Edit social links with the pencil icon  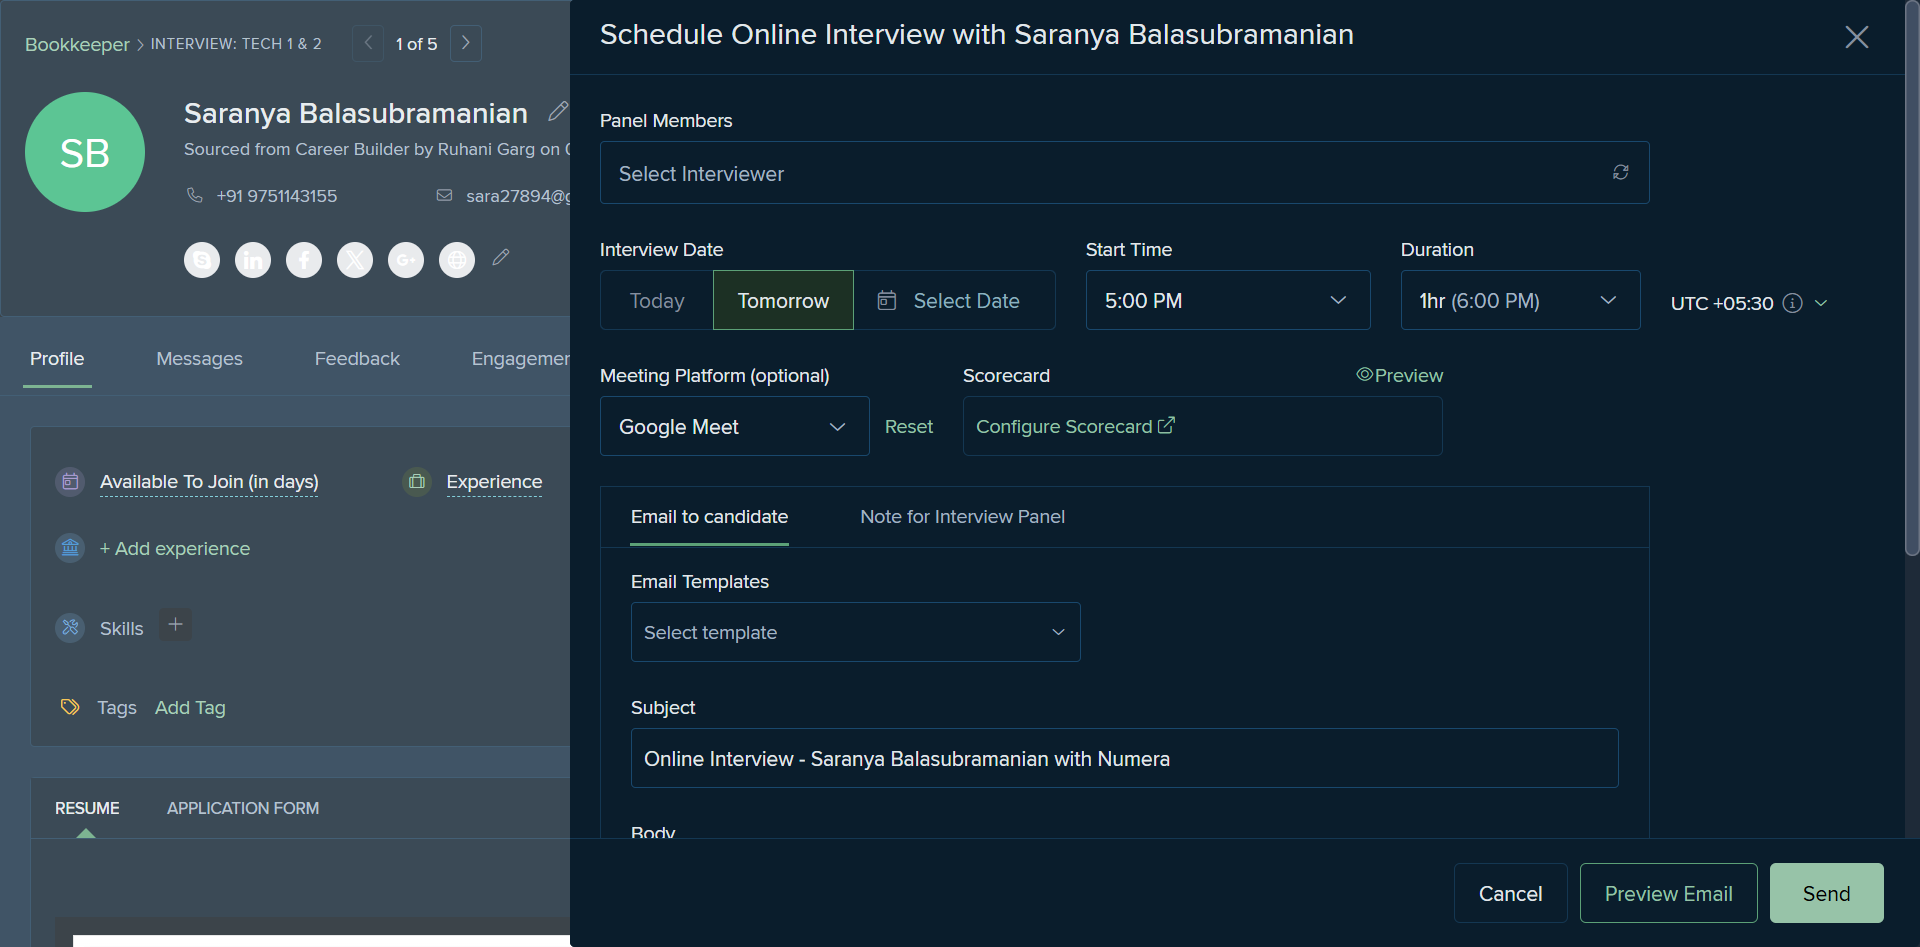501,258
